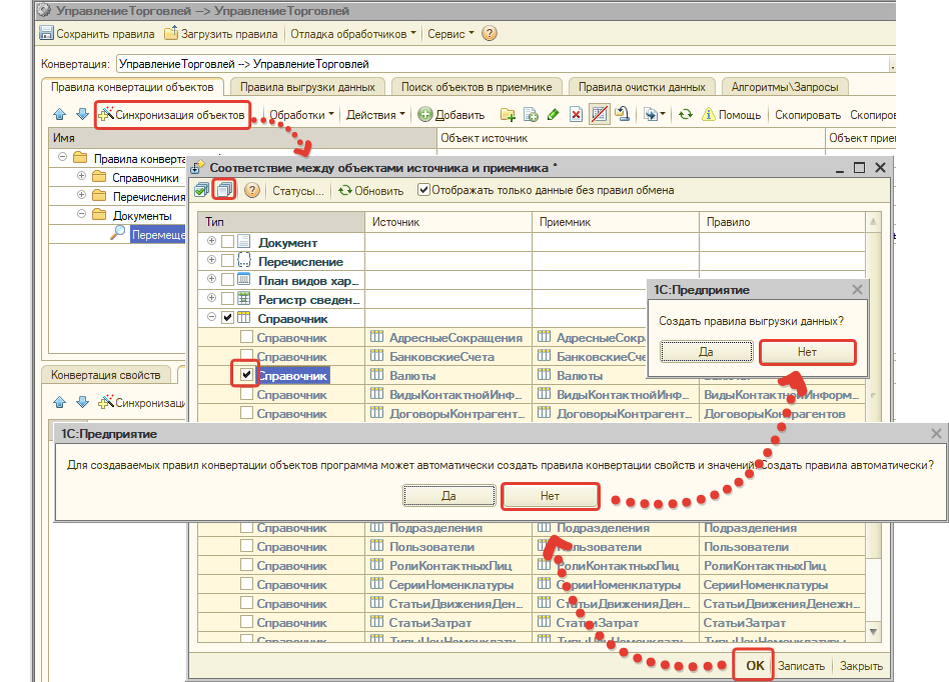Click Синхронизация объектов button
Screen dimensions: 949x682
click(172, 115)
